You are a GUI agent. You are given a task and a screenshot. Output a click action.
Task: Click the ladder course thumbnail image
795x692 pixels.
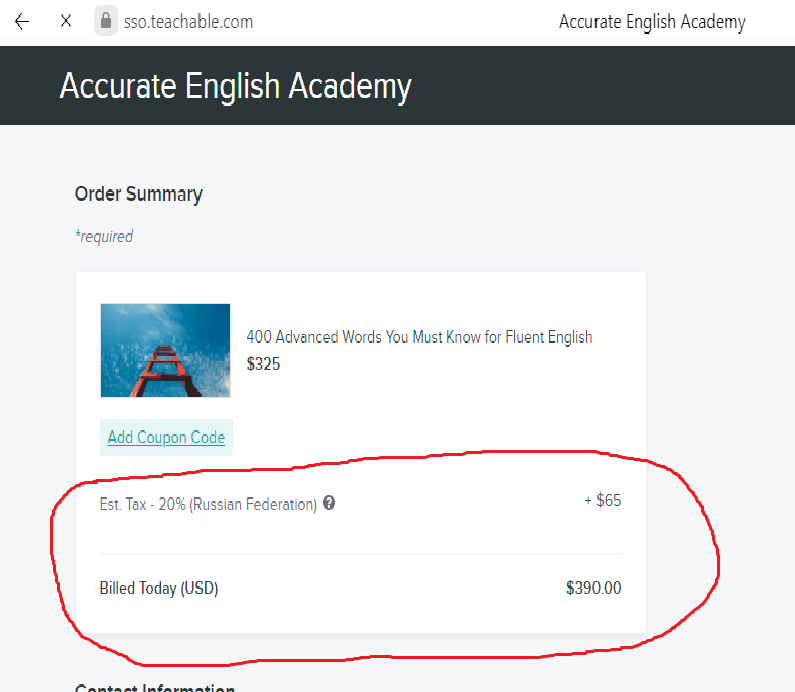(x=165, y=350)
